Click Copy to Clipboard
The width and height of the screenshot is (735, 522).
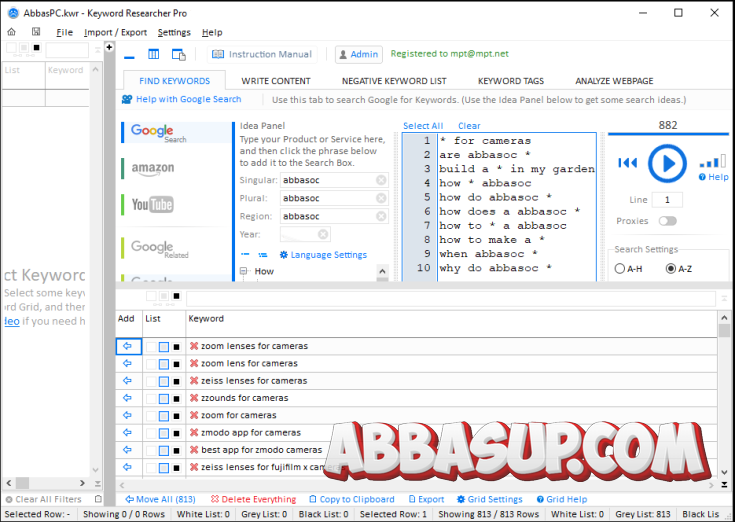[352, 499]
